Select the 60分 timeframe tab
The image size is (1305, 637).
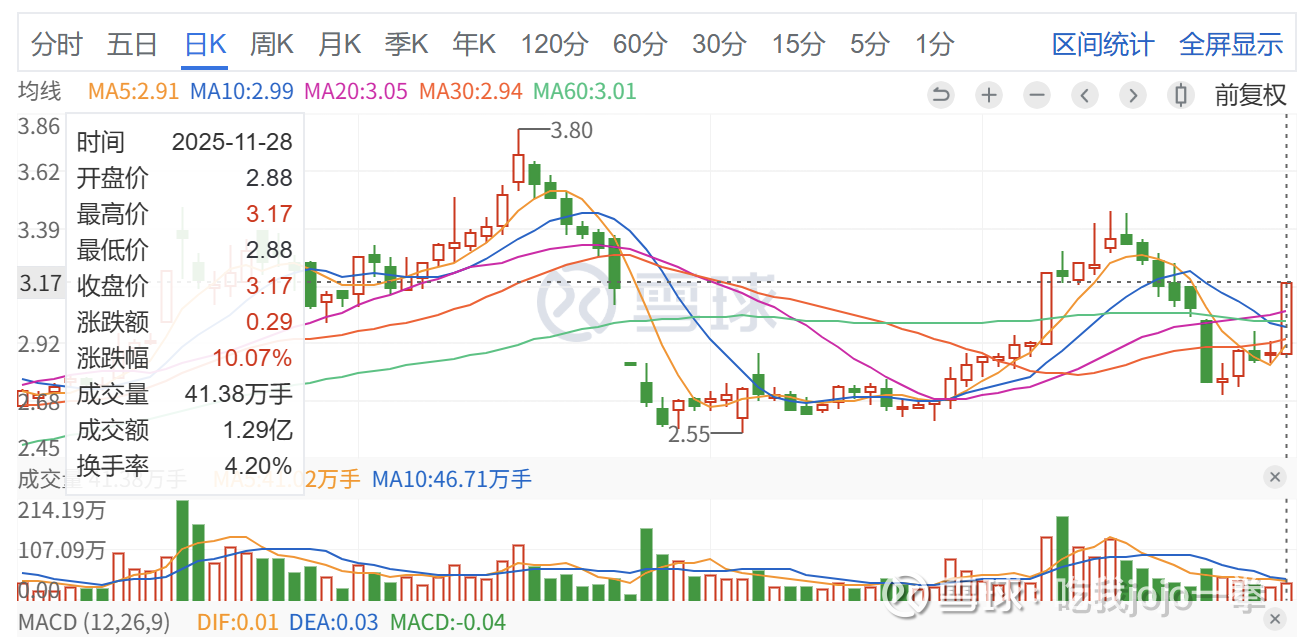640,44
